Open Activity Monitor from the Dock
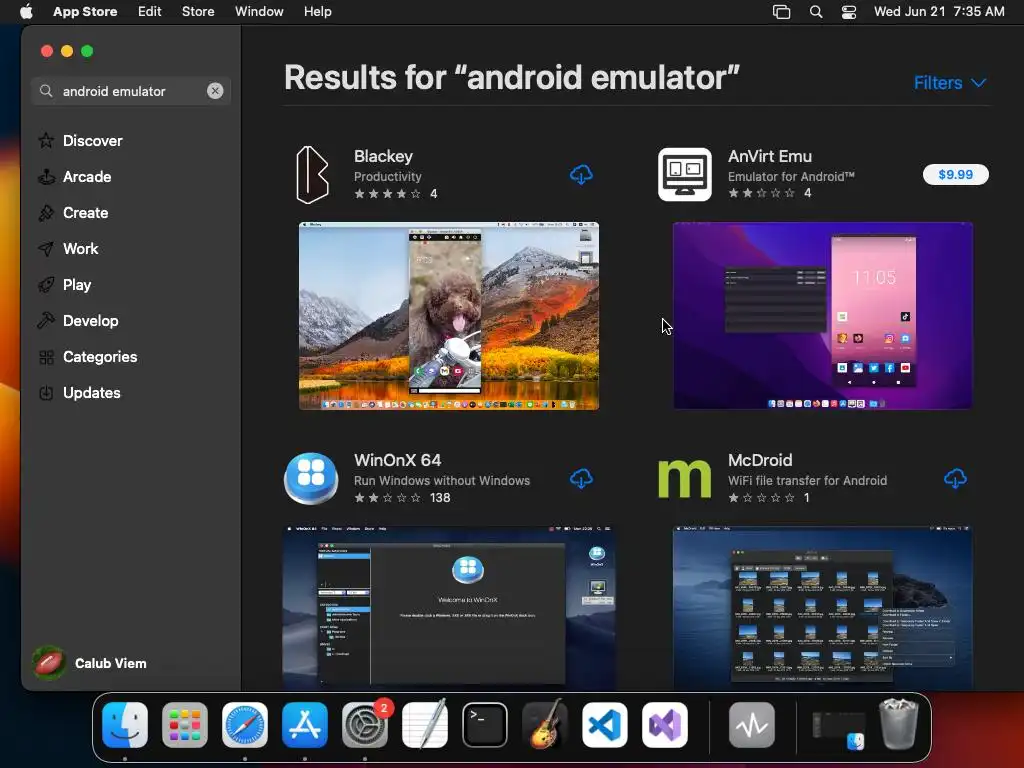Image resolution: width=1024 pixels, height=768 pixels. coord(752,725)
